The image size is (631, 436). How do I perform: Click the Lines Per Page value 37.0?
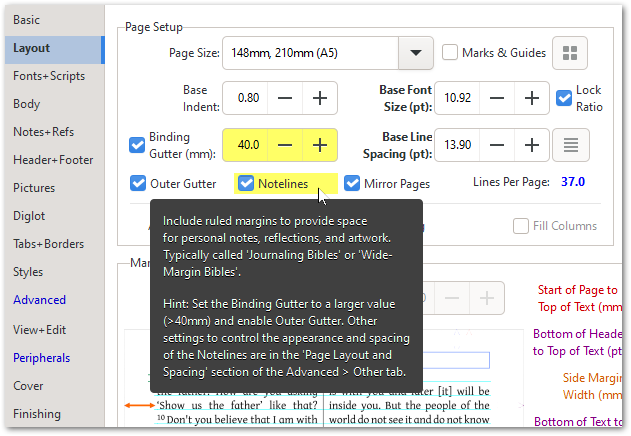(x=573, y=182)
